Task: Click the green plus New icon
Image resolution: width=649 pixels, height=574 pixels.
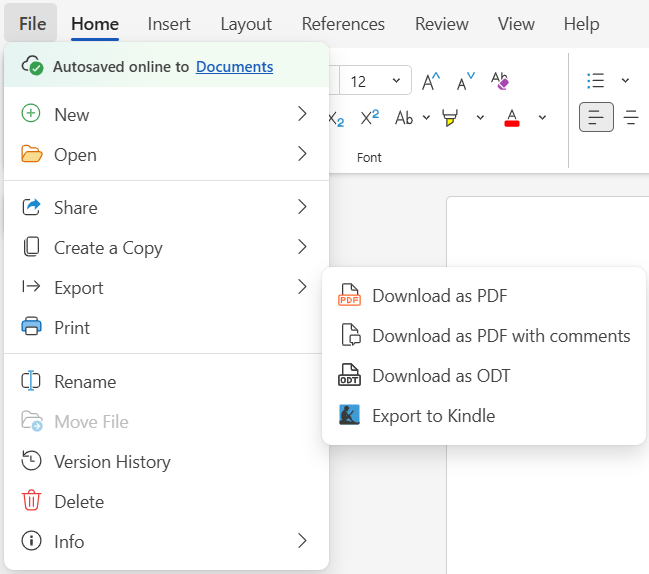Action: click(31, 113)
